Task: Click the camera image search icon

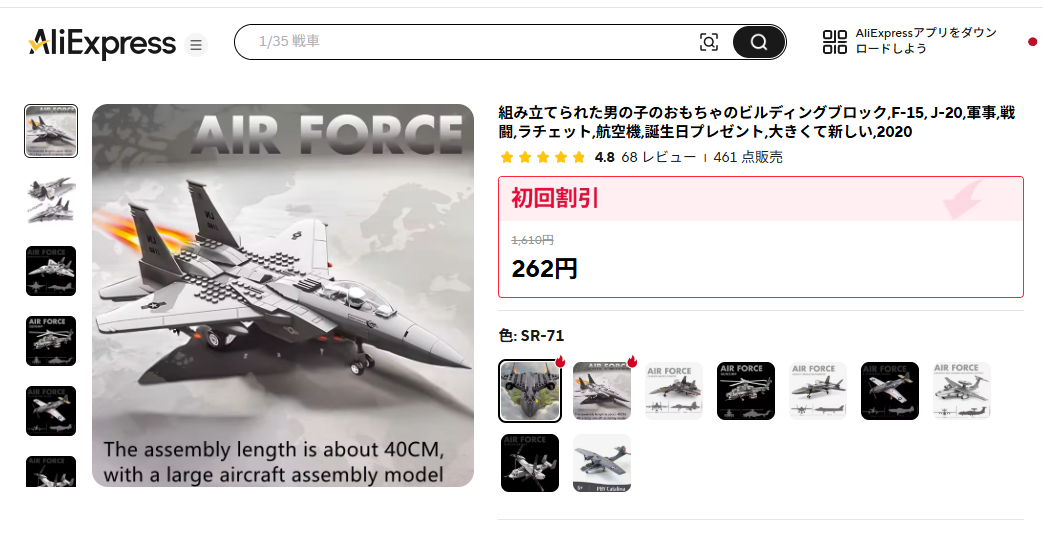Action: [x=709, y=42]
